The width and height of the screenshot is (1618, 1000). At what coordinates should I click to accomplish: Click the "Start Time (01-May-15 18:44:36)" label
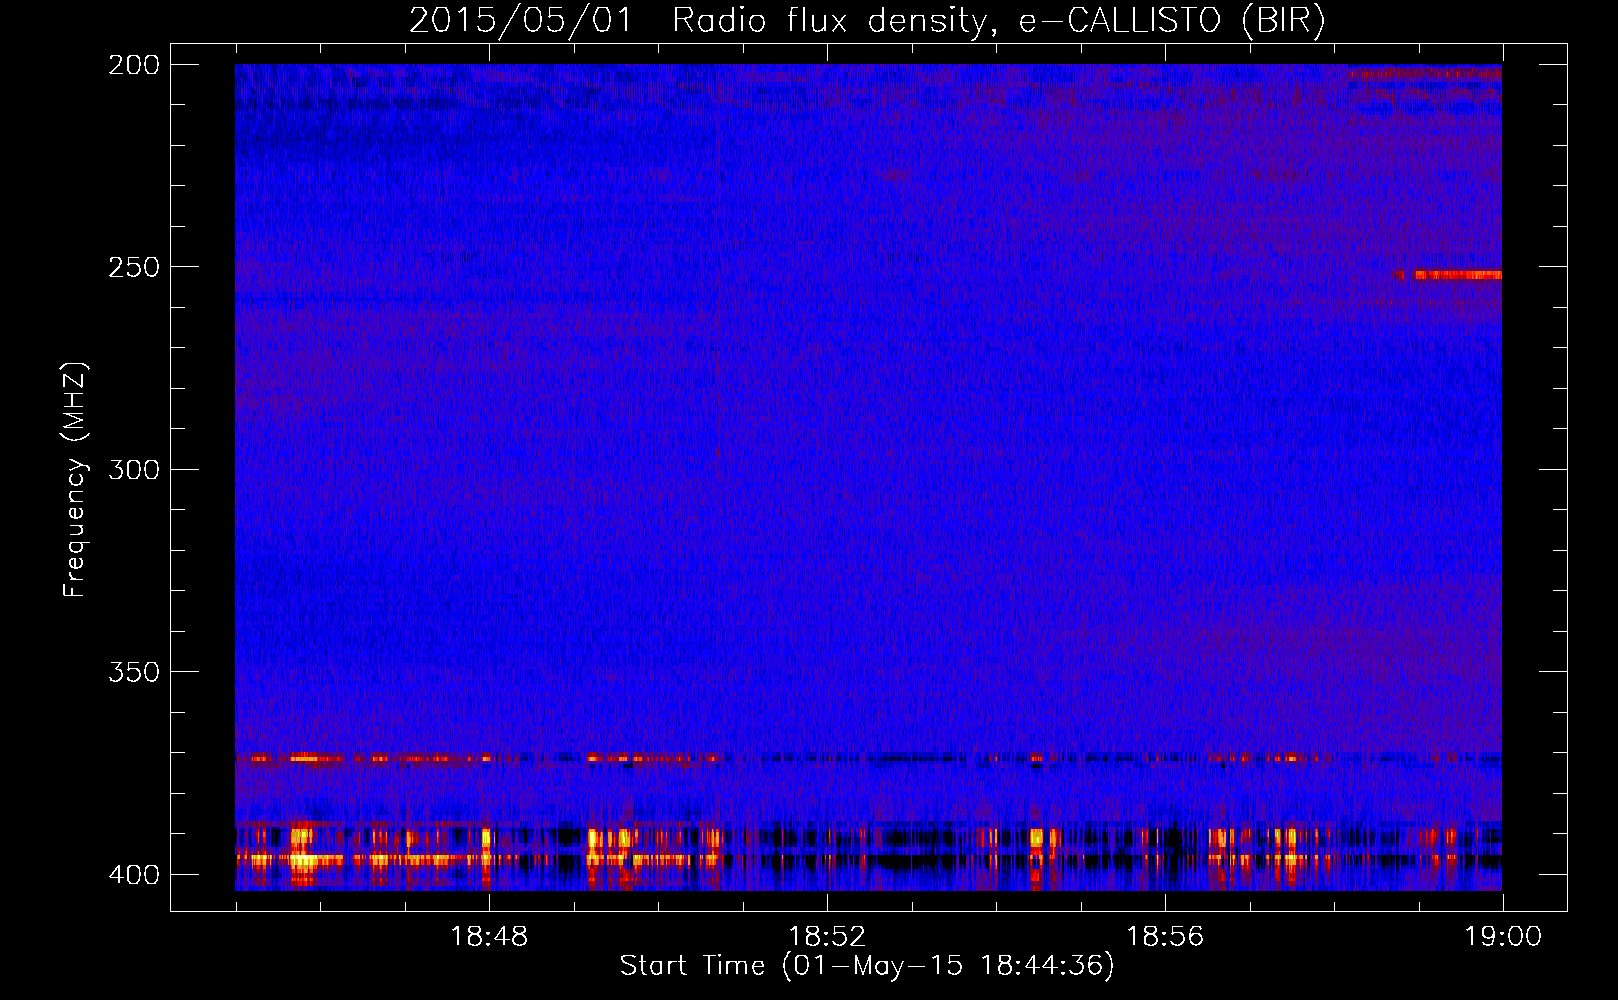[867, 966]
